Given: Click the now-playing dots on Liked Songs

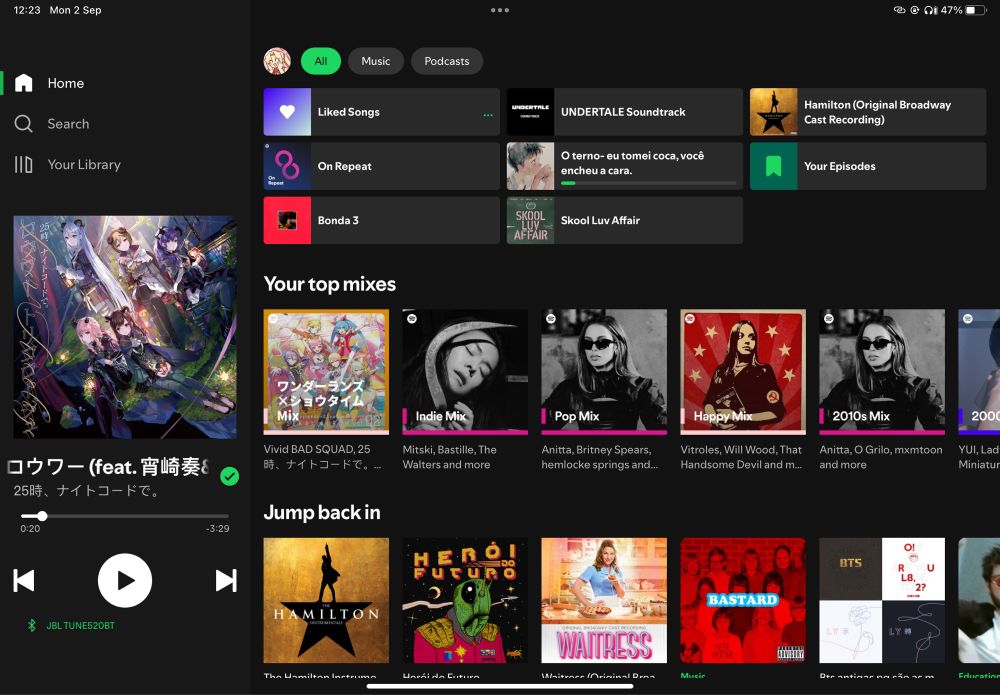Looking at the screenshot, I should 488,115.
